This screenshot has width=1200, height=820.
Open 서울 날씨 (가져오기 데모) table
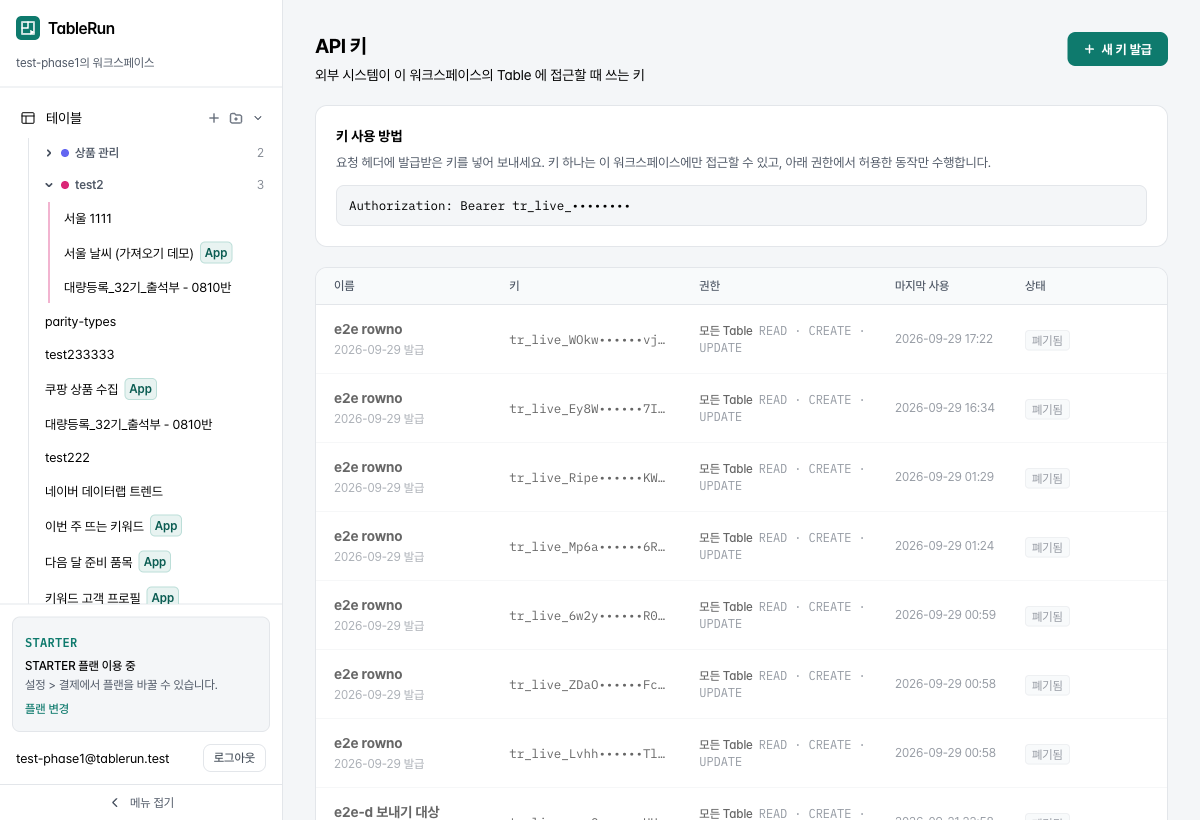pos(129,253)
